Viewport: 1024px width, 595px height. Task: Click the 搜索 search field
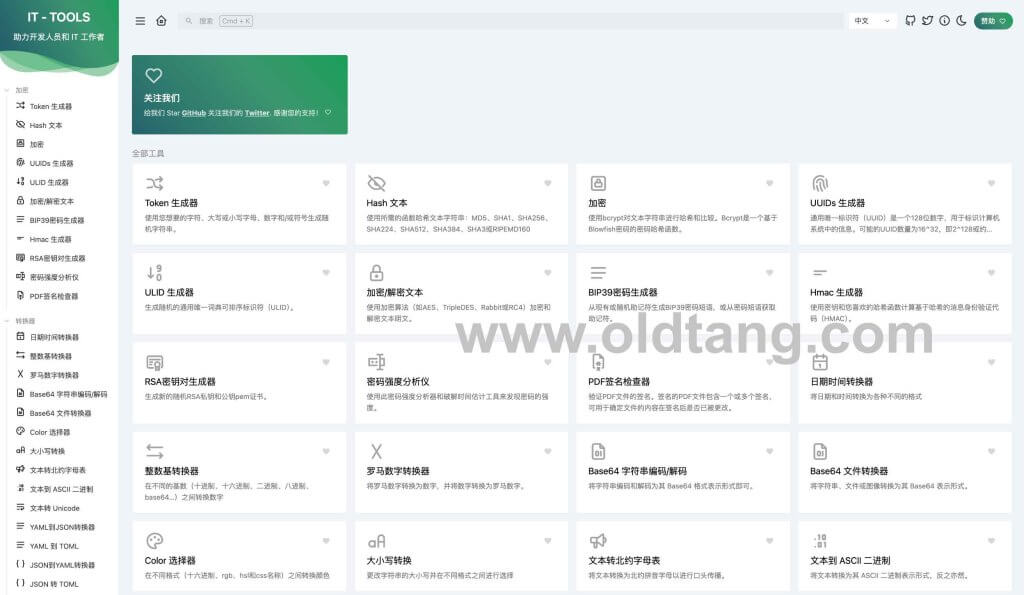coord(510,21)
